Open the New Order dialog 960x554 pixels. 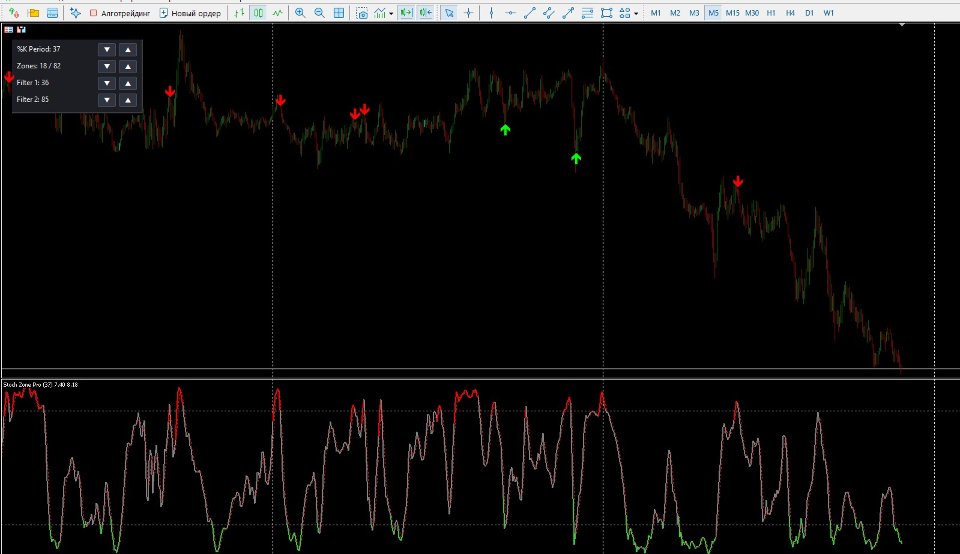tap(190, 13)
